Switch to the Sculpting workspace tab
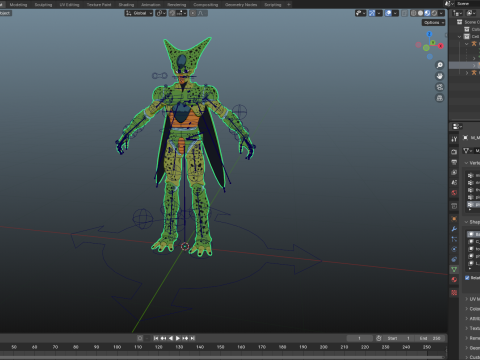The height and width of the screenshot is (360, 480). click(43, 5)
